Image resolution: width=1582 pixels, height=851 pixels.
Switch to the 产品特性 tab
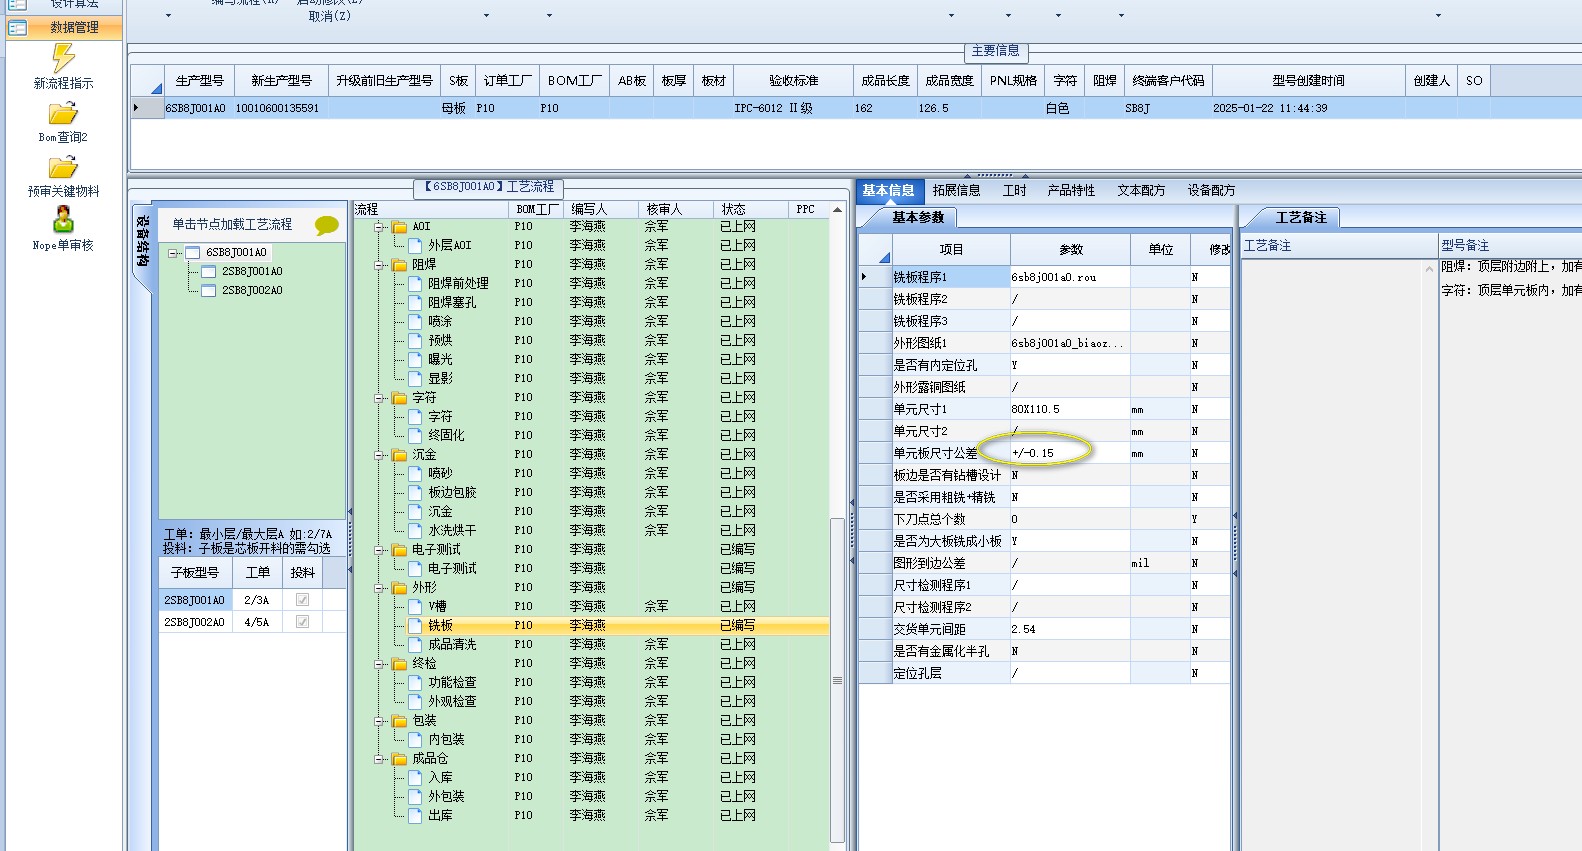click(1071, 190)
